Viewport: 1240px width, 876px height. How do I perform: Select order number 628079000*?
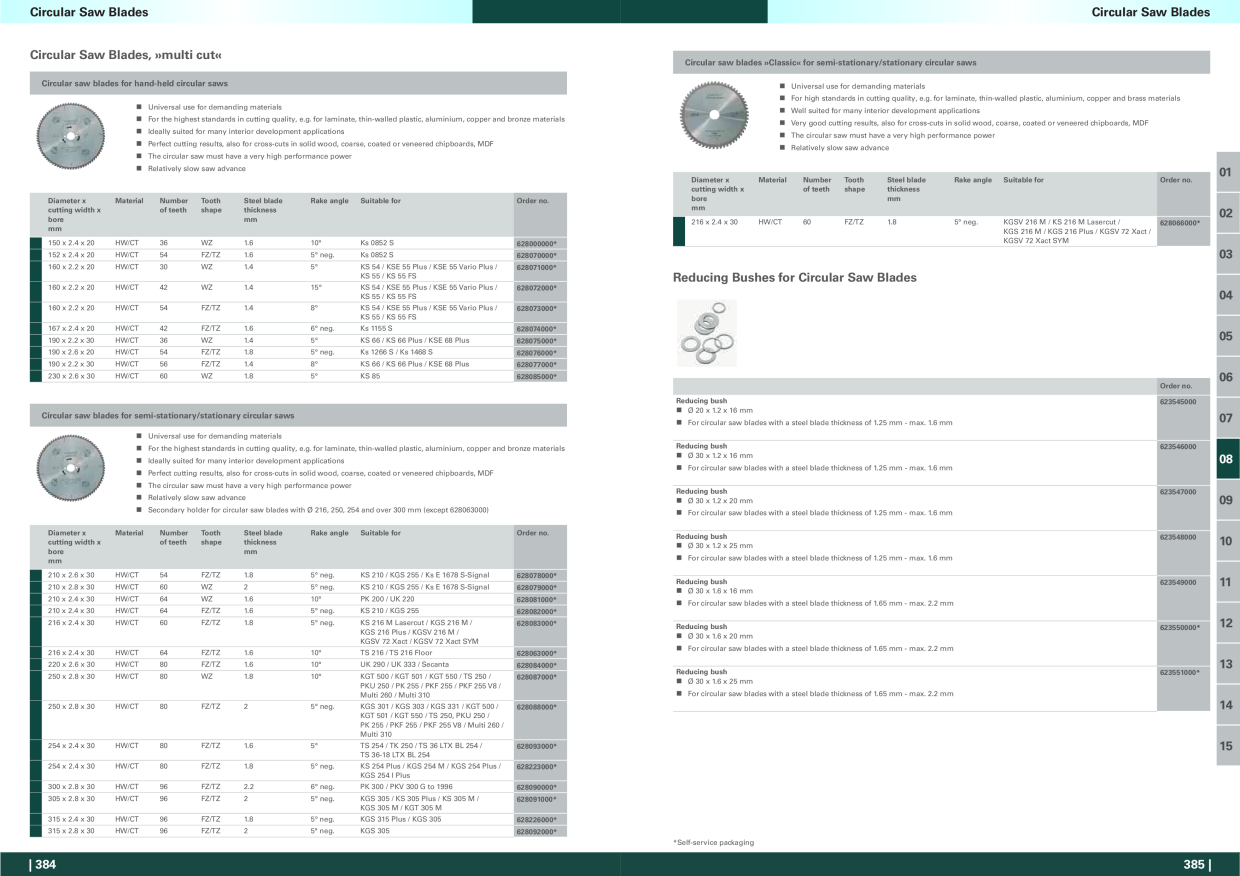tap(536, 588)
